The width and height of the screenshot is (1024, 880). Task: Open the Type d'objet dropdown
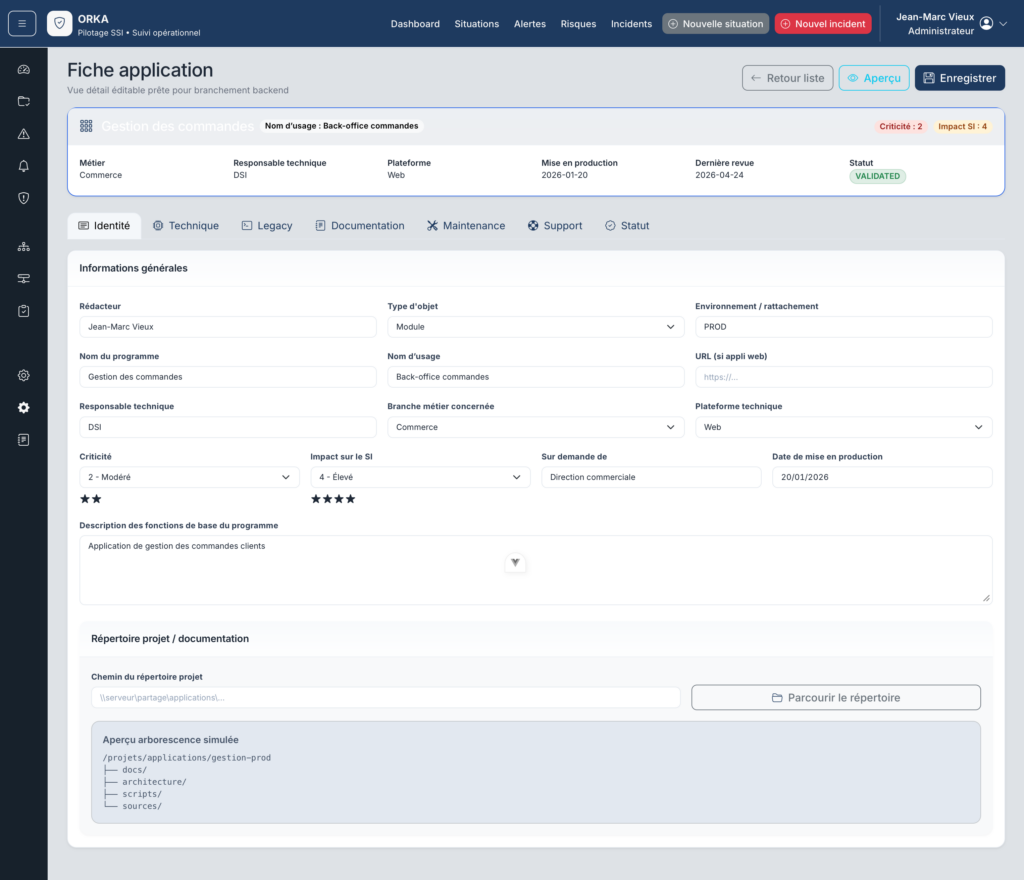(536, 326)
